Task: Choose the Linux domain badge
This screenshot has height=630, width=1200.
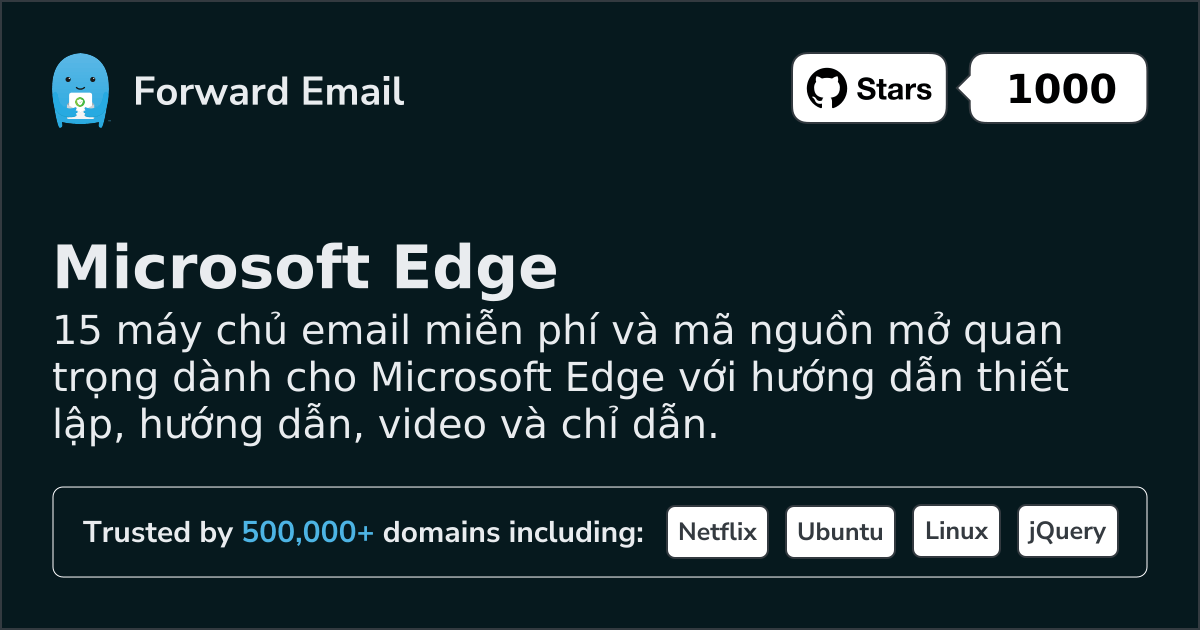Action: (956, 532)
